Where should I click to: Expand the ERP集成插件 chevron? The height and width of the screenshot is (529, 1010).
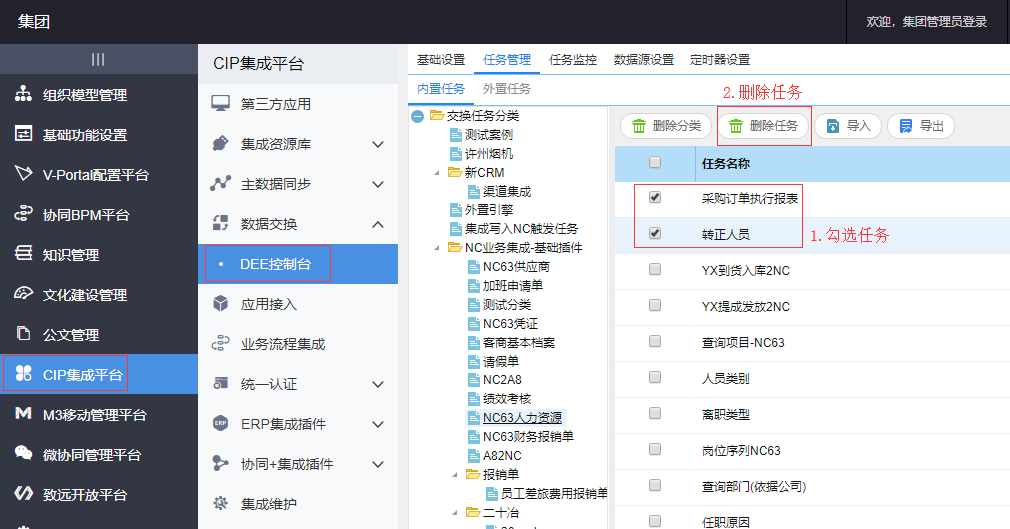378,424
